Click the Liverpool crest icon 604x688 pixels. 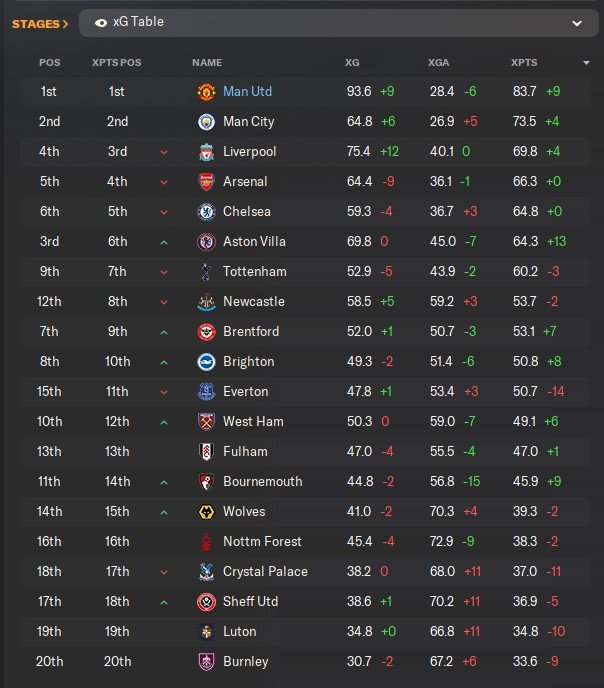click(207, 152)
